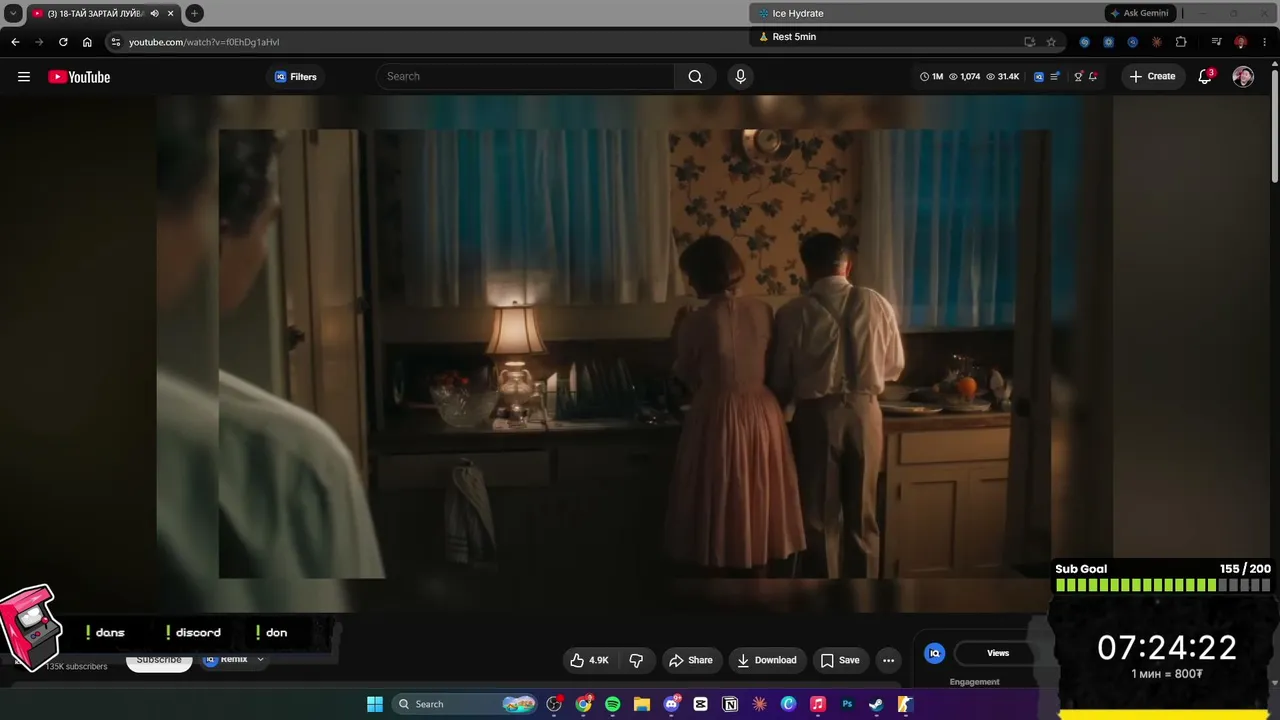The width and height of the screenshot is (1280, 720).
Task: Open CapCut from the taskbar
Action: coord(701,704)
